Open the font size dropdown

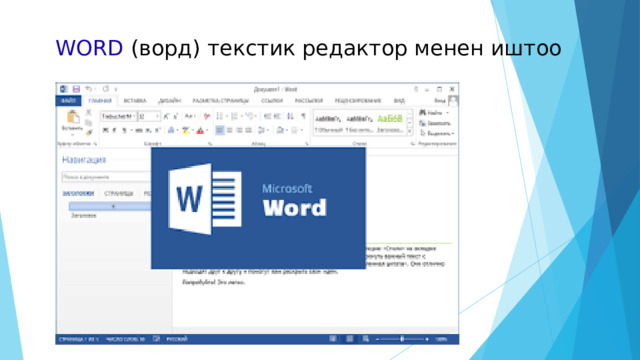pyautogui.click(x=157, y=116)
